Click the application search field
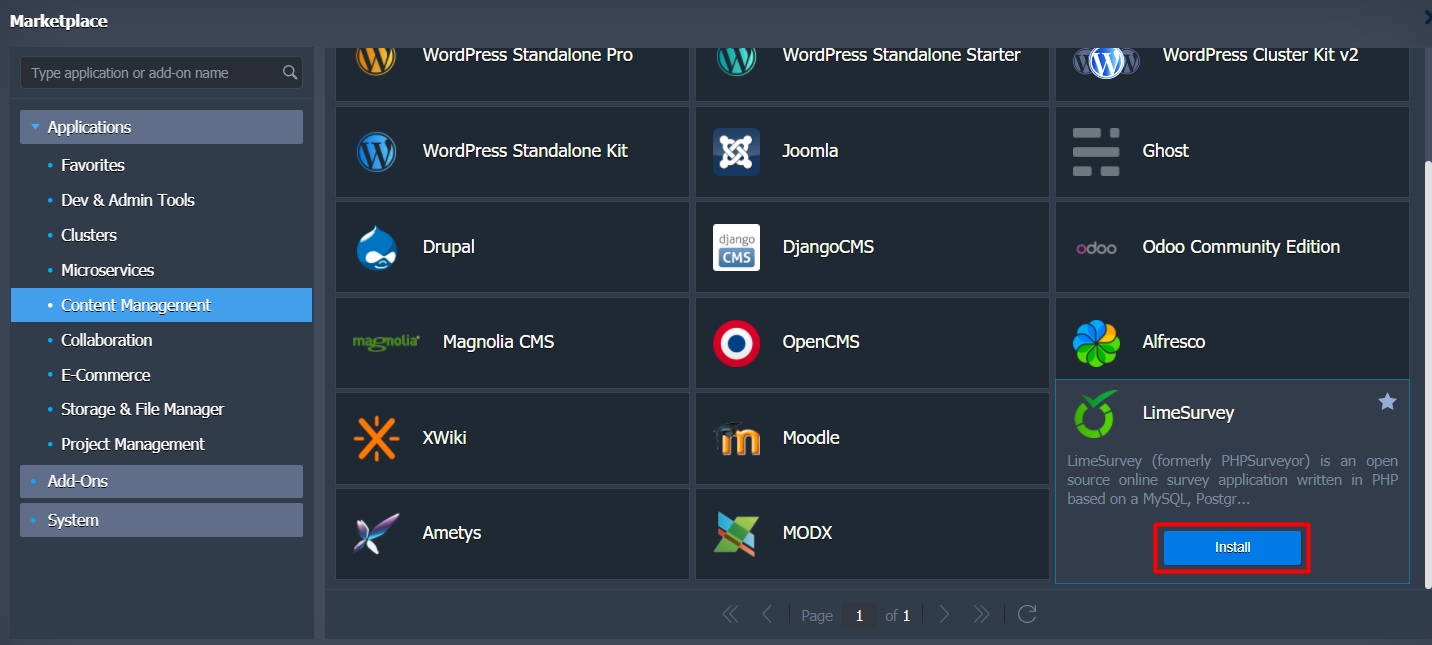Screen dimensions: 1432x645 pyautogui.click(x=161, y=72)
